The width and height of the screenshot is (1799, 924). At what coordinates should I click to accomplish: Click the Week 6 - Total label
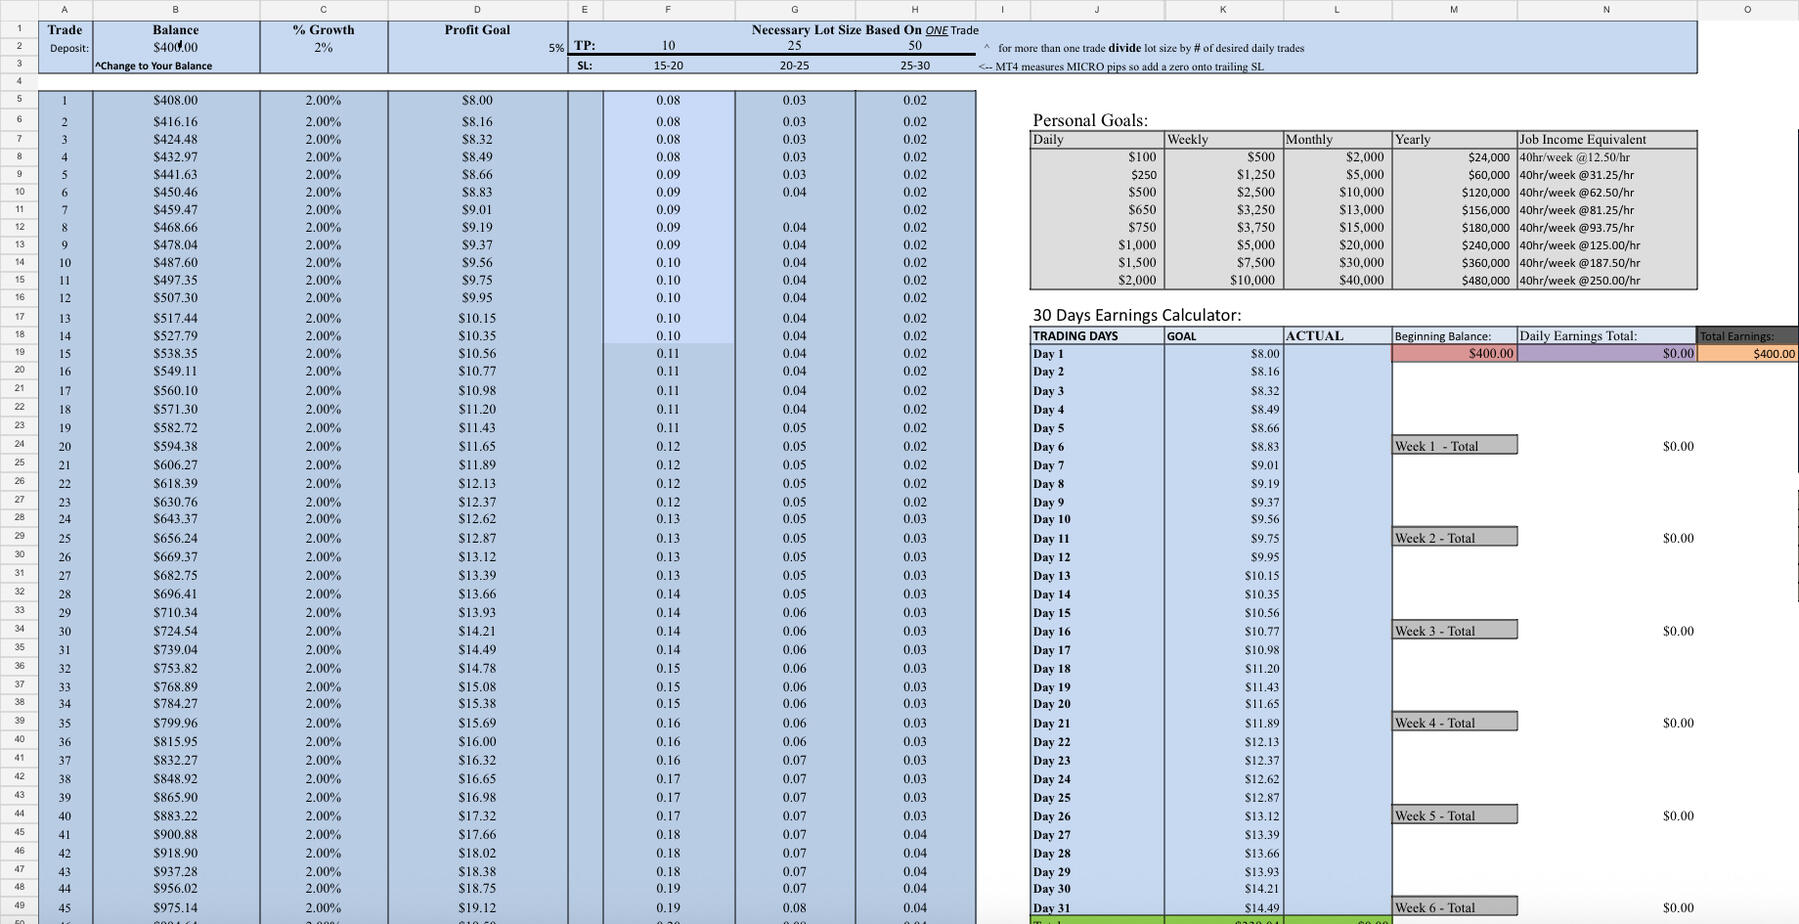point(1455,908)
